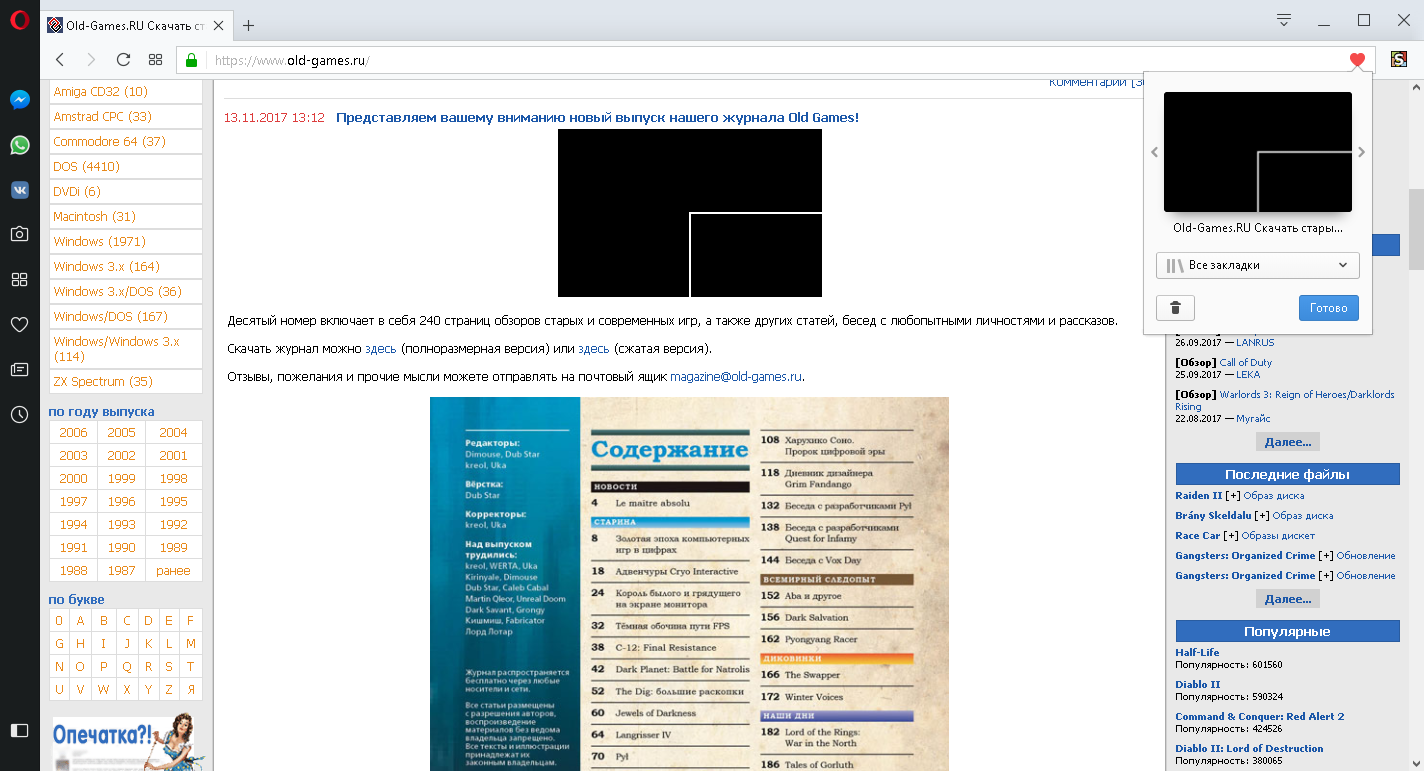
Task: Open the Raiden II file entry
Action: 1199,496
